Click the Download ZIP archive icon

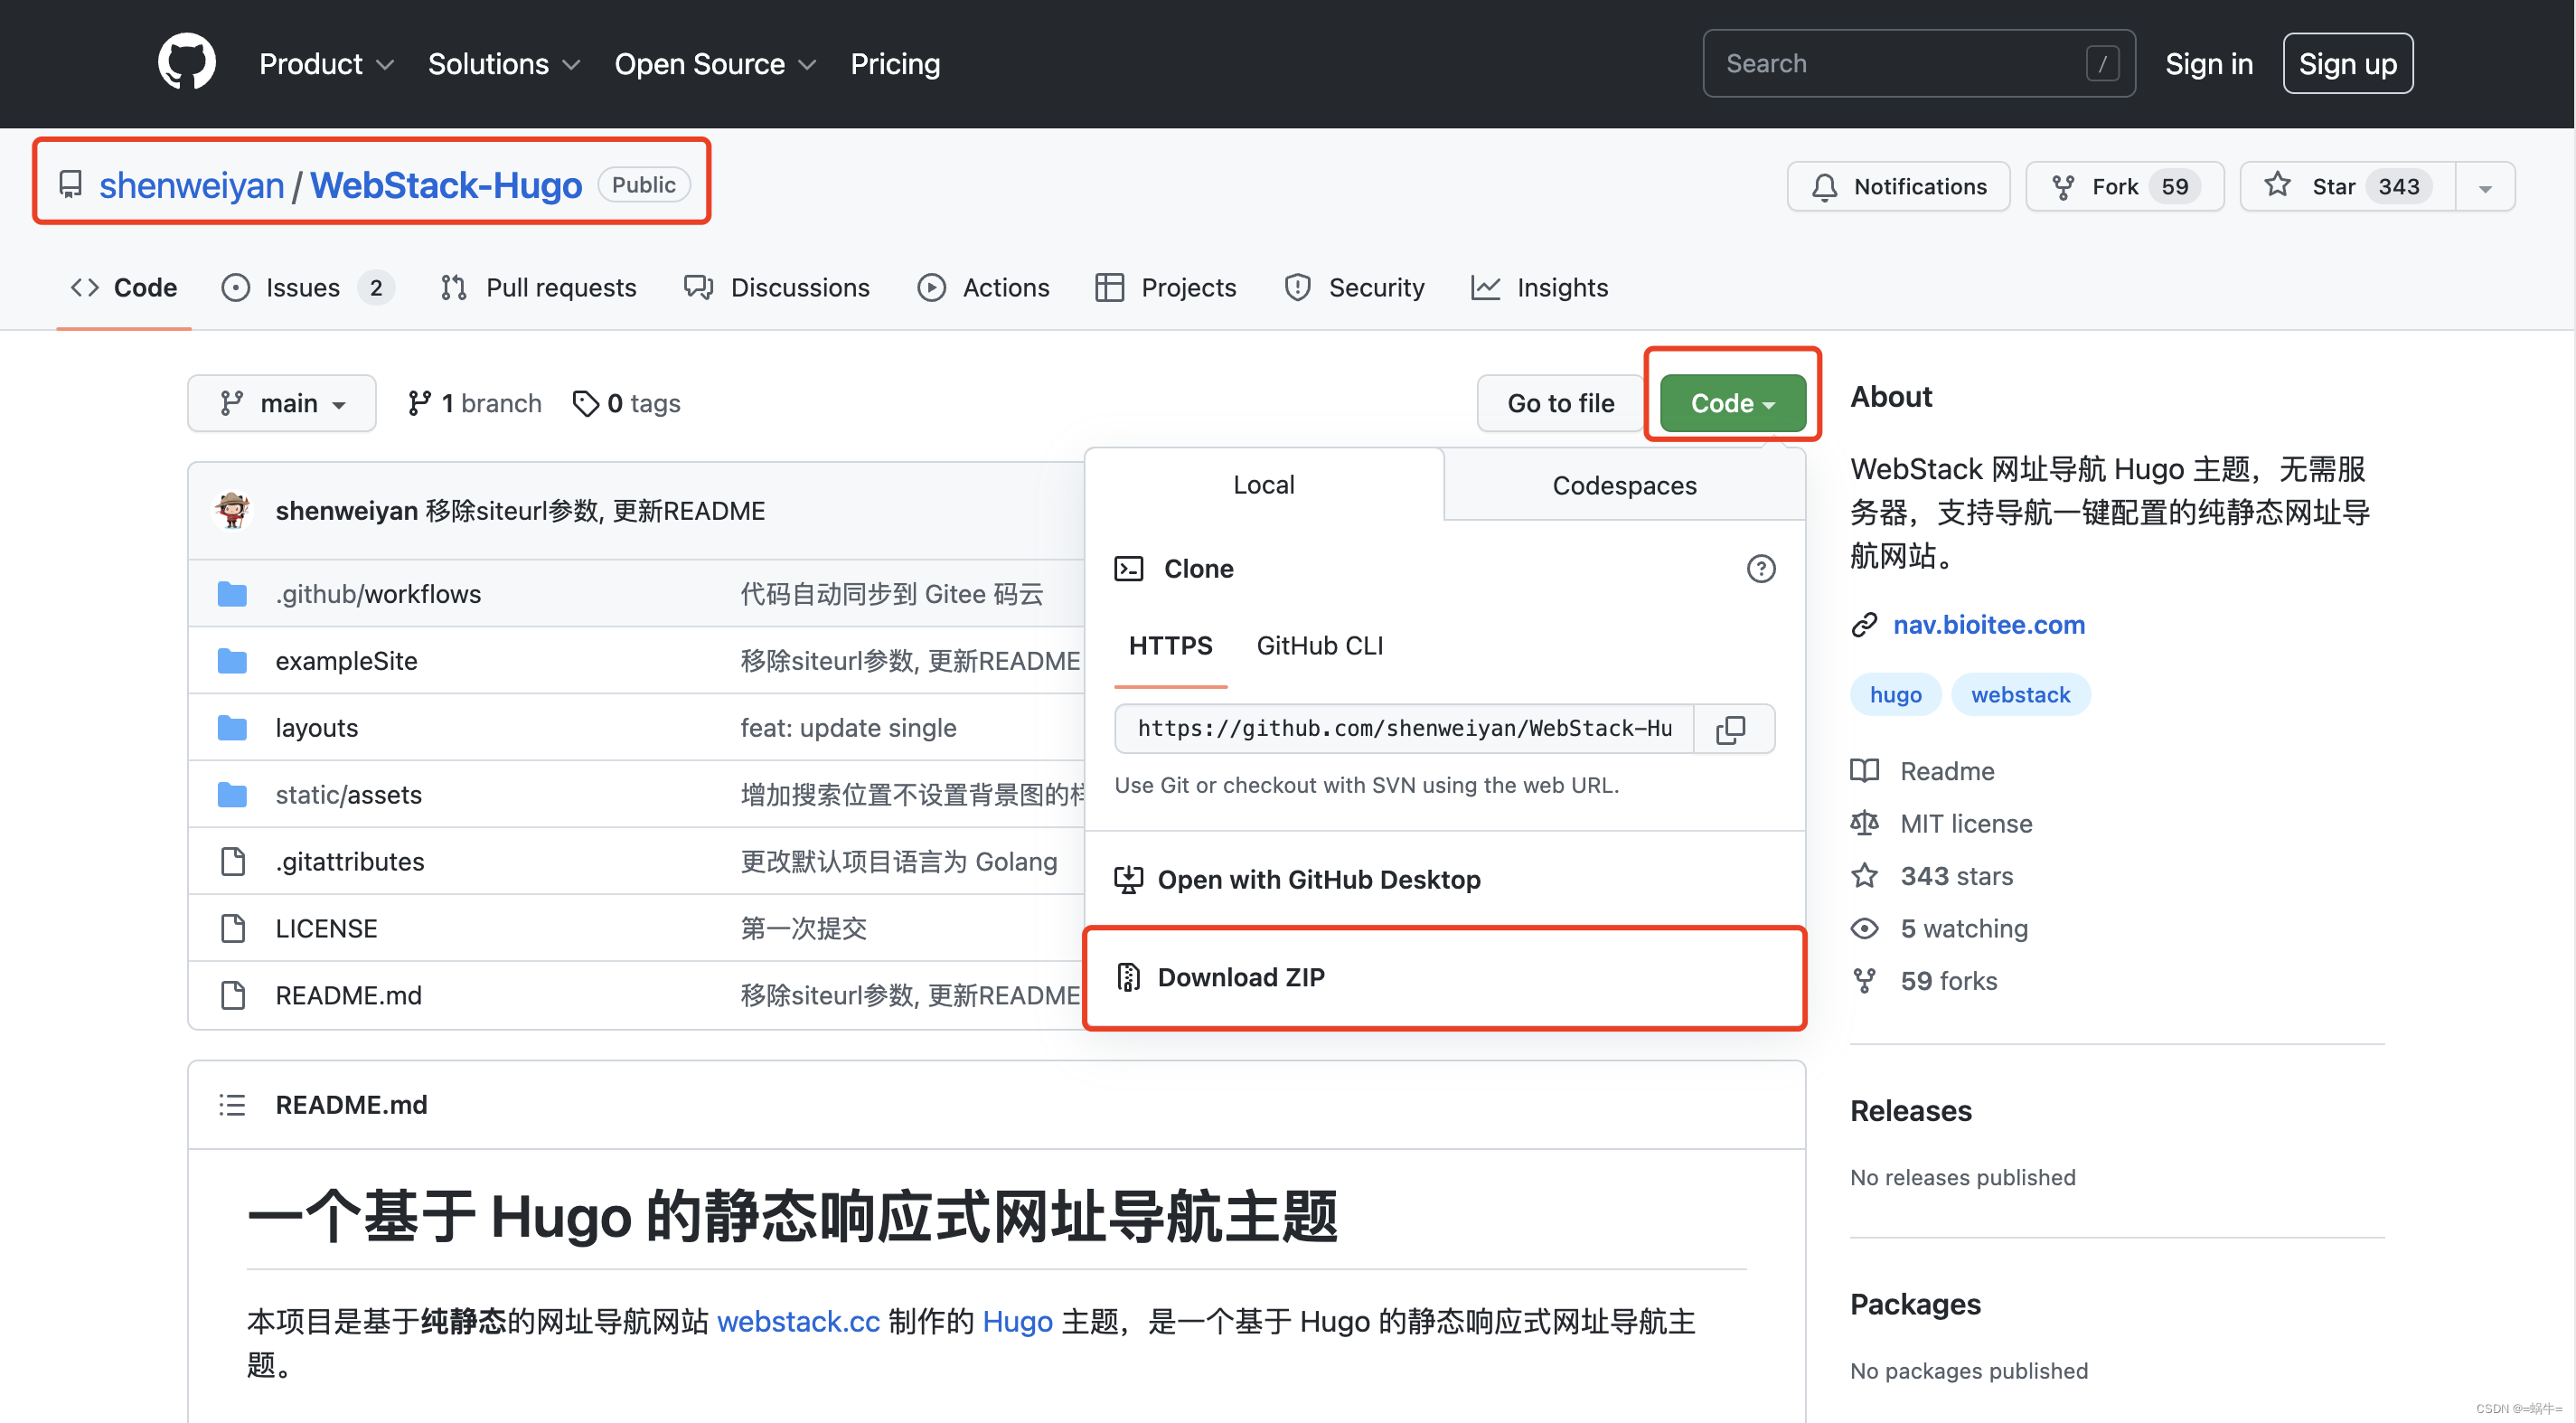pos(1128,976)
